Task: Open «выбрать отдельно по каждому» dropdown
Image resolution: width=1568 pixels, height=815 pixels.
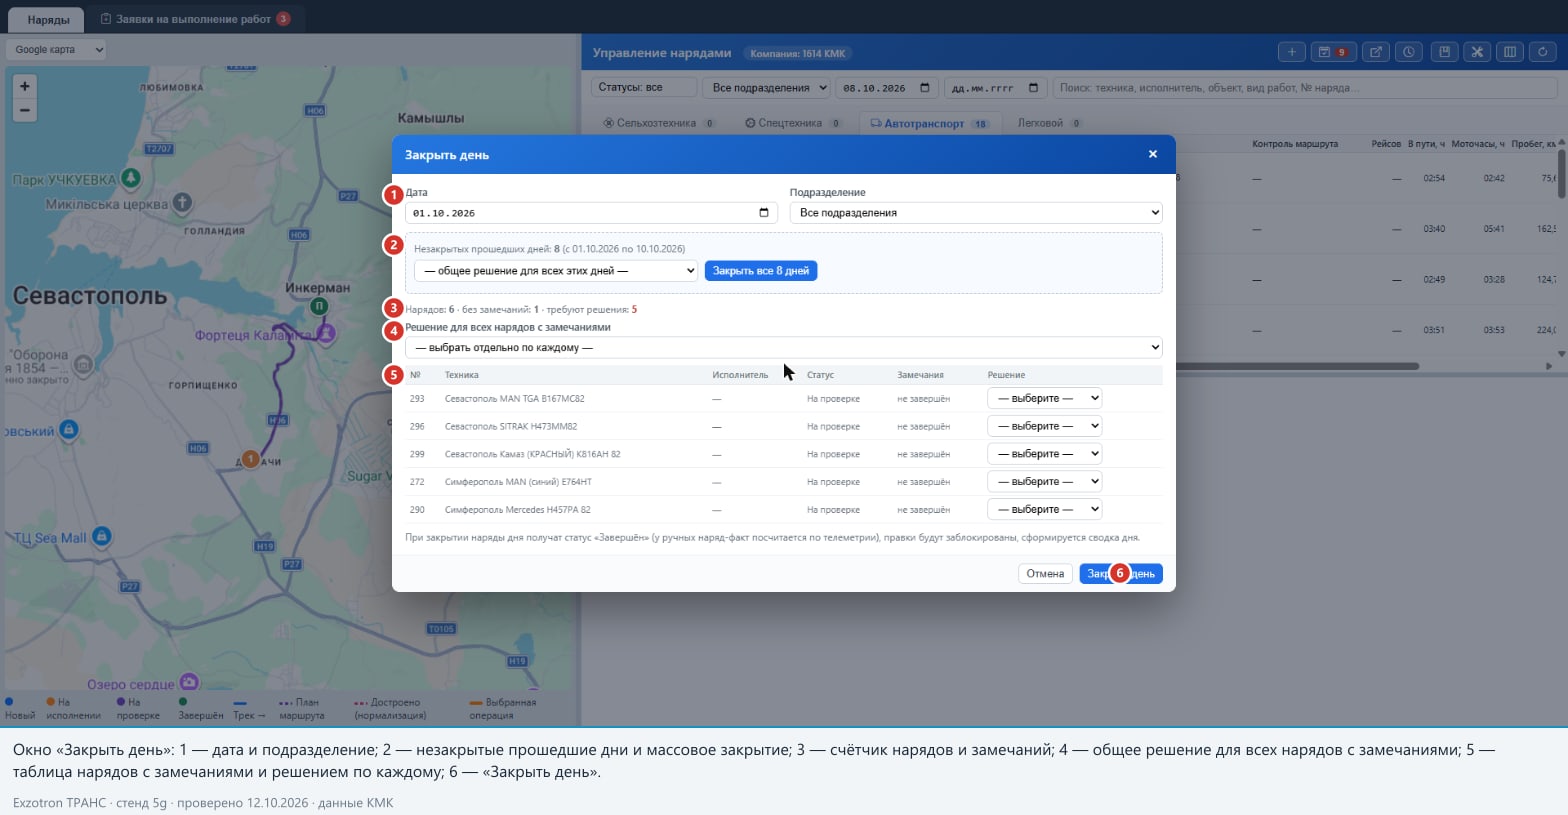Action: (x=784, y=348)
